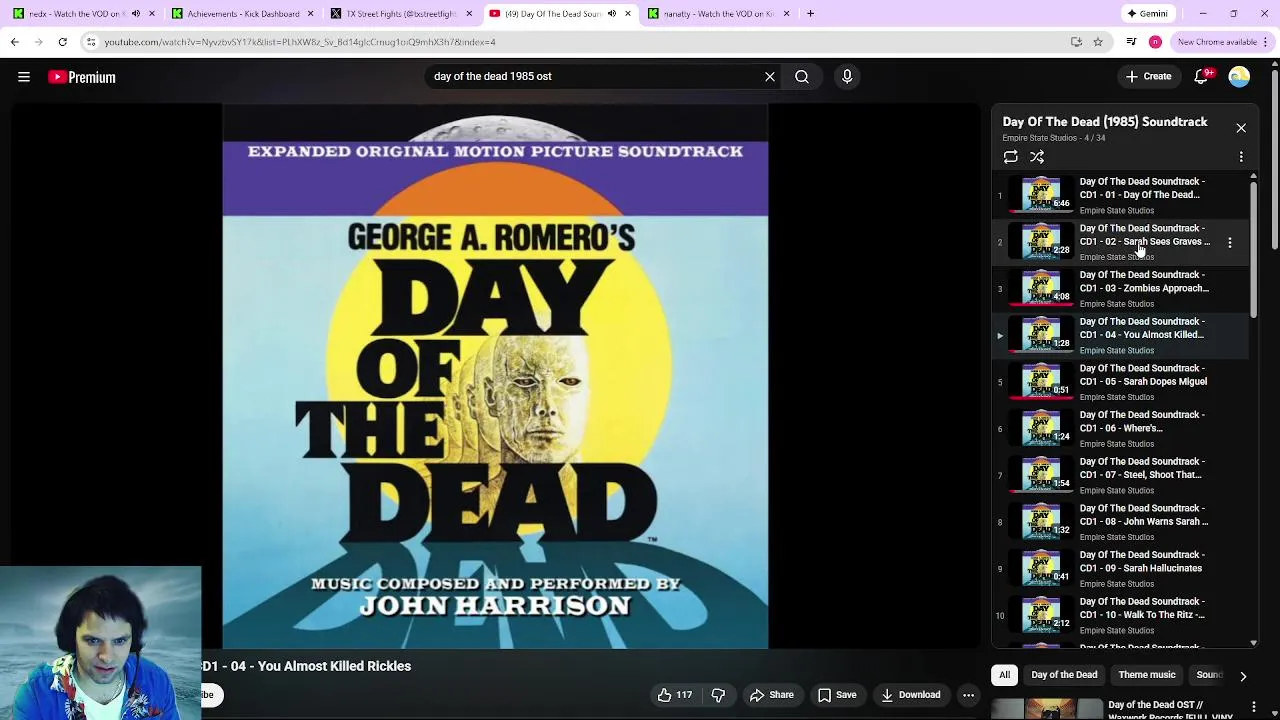Viewport: 1280px width, 720px height.
Task: Click the Gemini button
Action: coord(1147,14)
